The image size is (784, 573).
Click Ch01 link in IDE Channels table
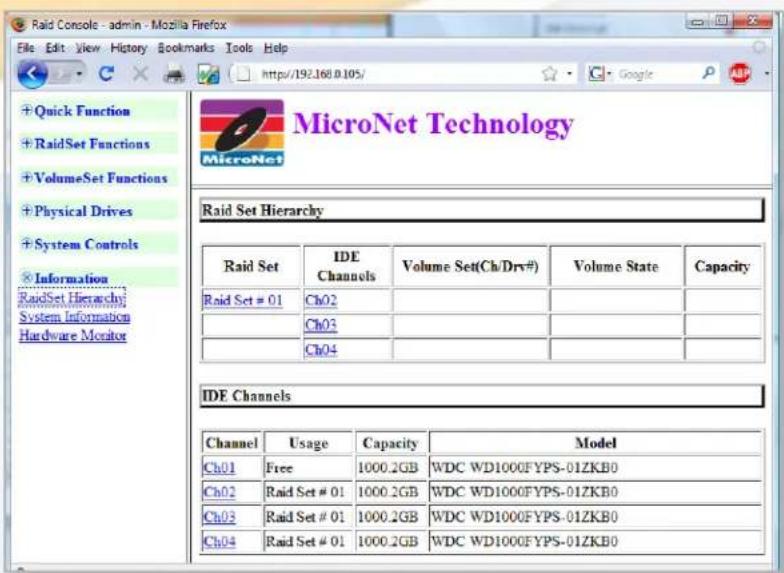[x=219, y=468]
